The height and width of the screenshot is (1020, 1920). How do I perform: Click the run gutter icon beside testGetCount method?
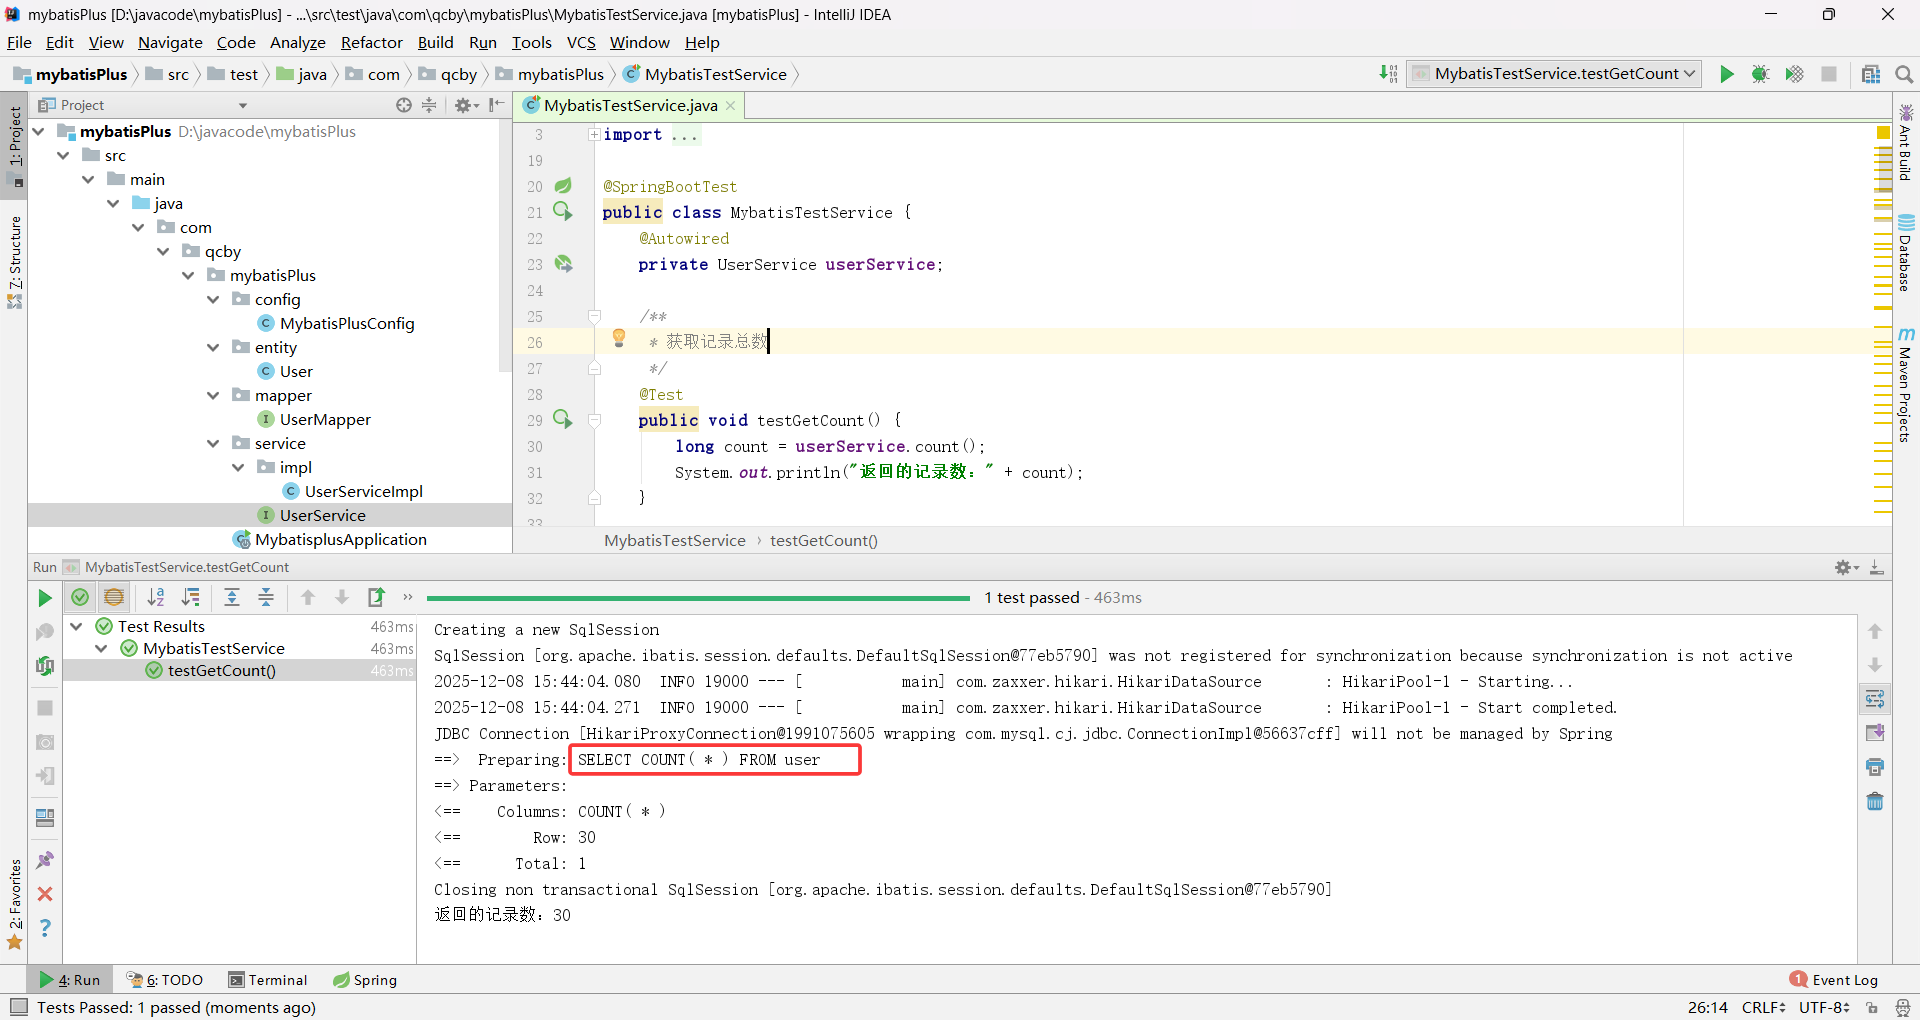[563, 419]
